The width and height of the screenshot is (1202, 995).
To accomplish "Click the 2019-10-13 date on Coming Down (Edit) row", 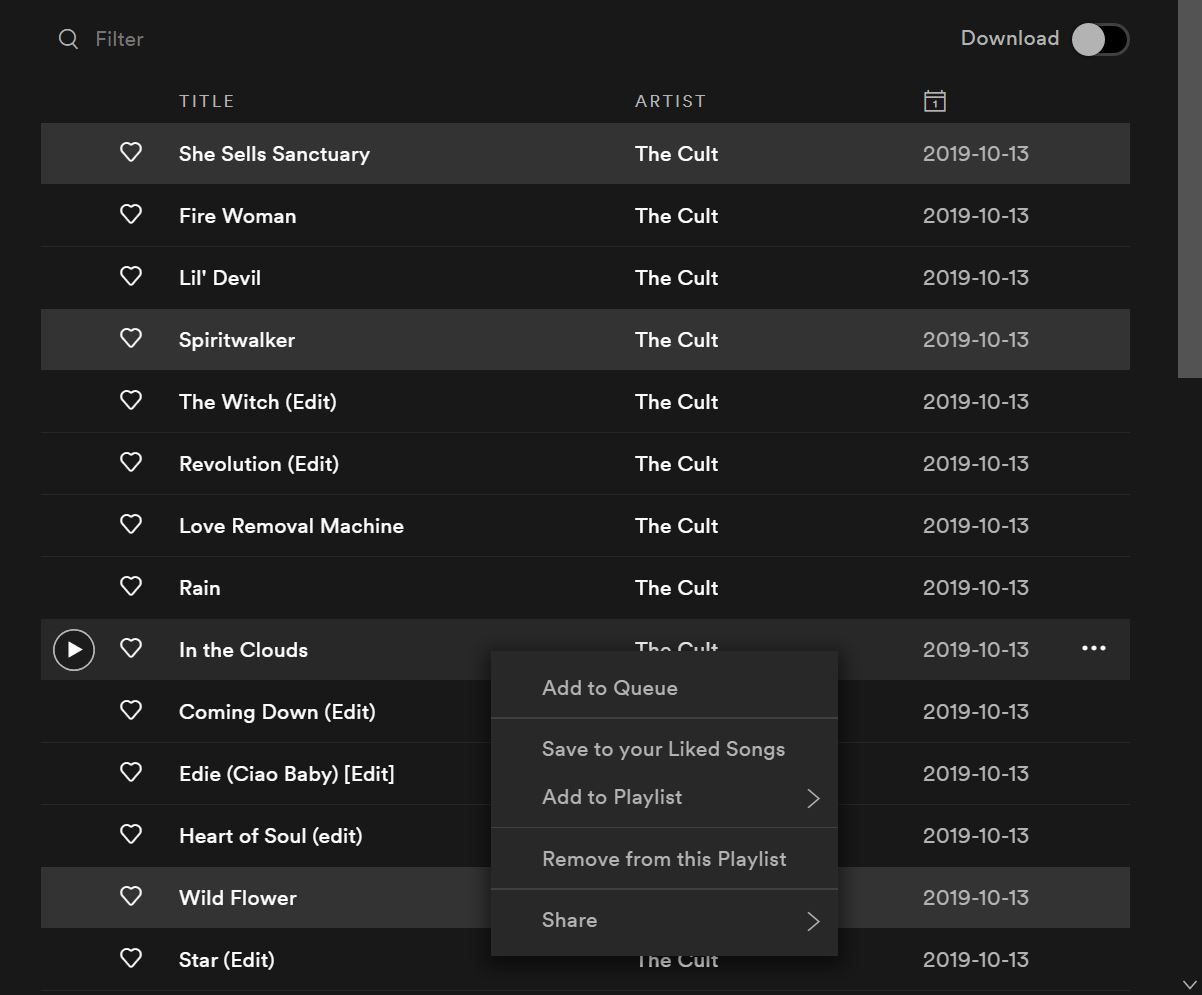I will (x=976, y=712).
